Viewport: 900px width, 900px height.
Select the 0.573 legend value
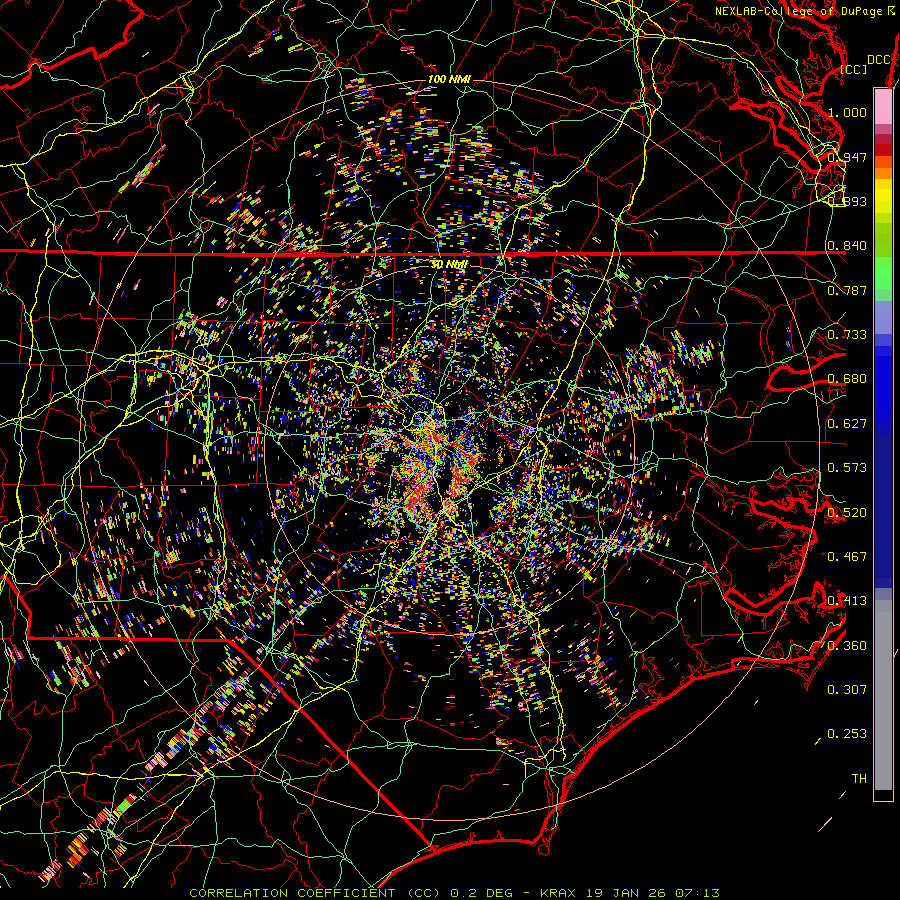(847, 468)
